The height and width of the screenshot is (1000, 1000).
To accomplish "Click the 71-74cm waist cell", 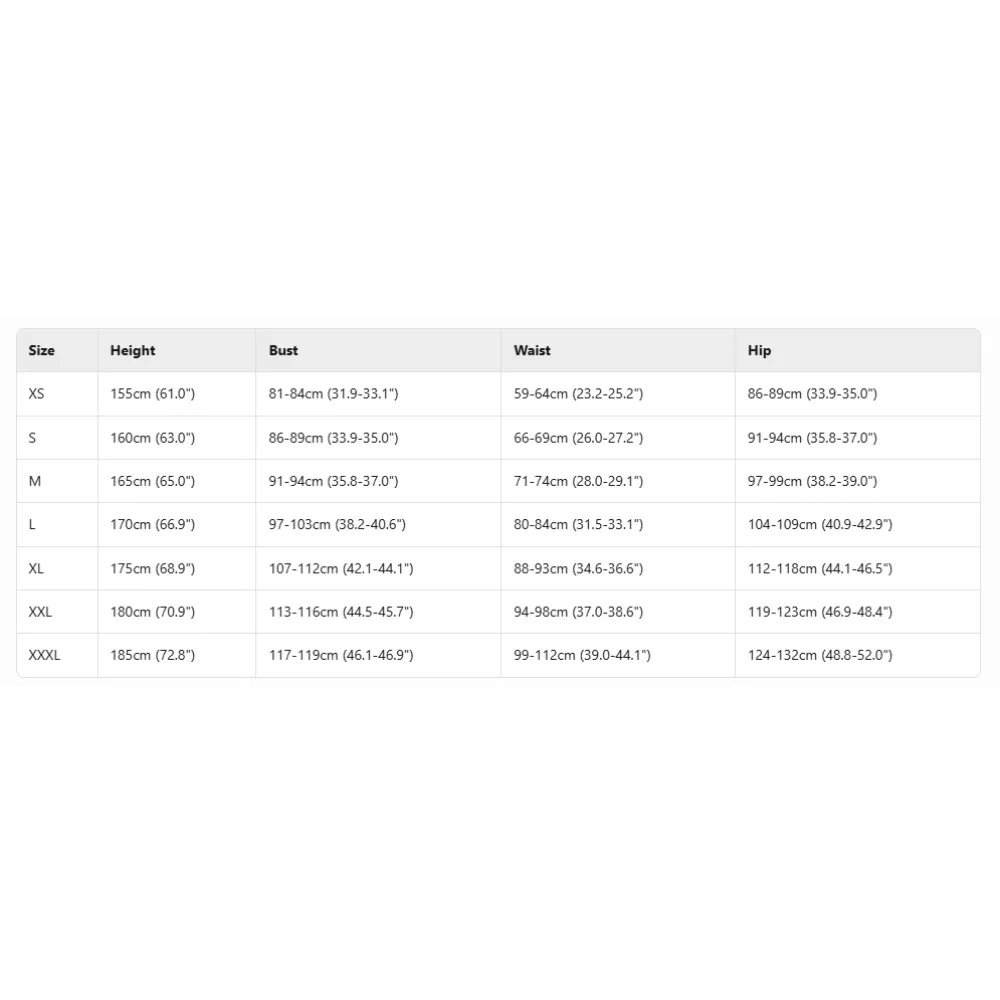I will tap(578, 481).
